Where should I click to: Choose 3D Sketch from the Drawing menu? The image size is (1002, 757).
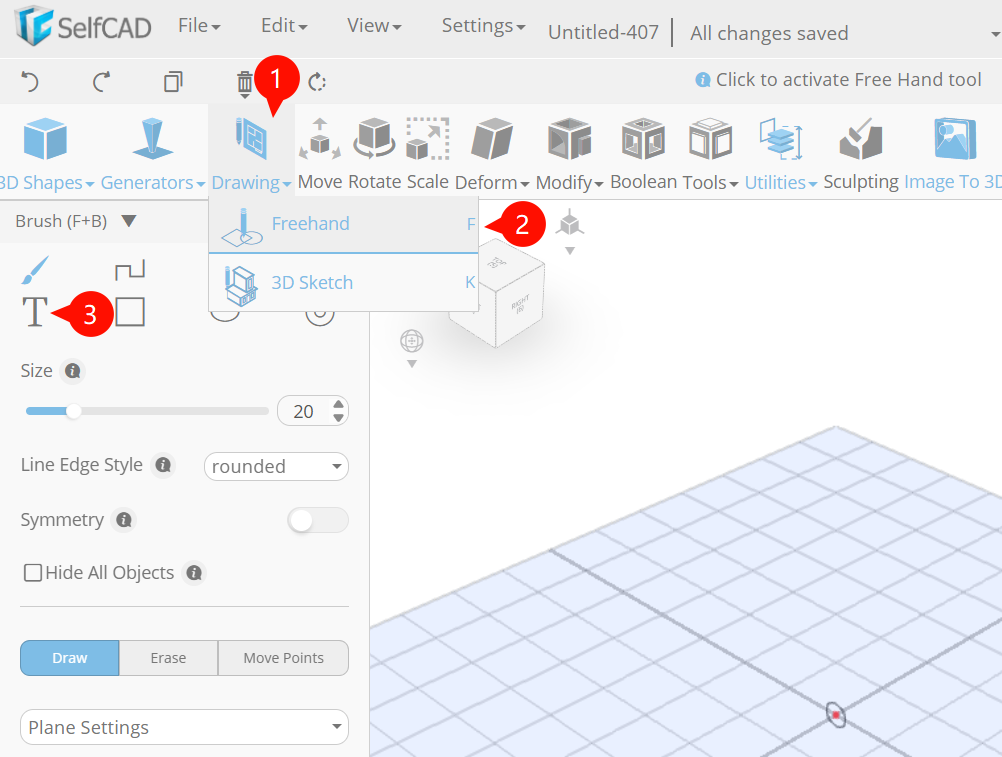point(344,282)
